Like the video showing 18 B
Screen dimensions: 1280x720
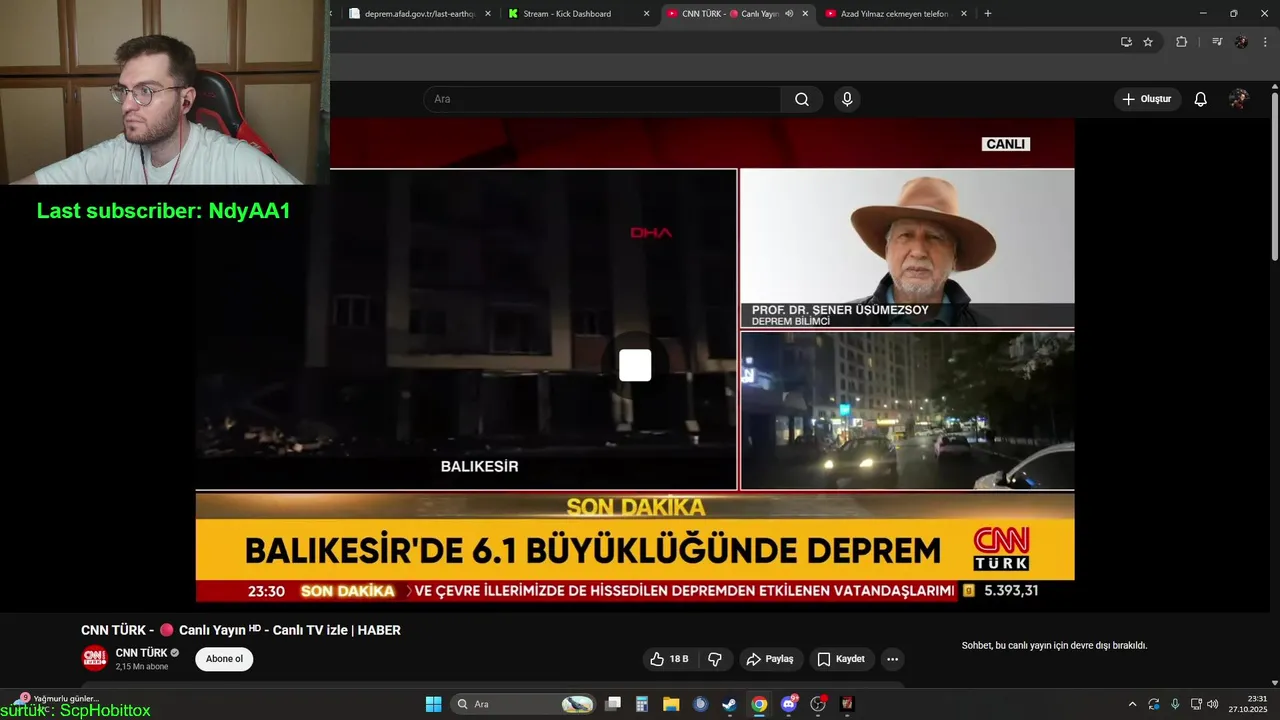(x=669, y=659)
